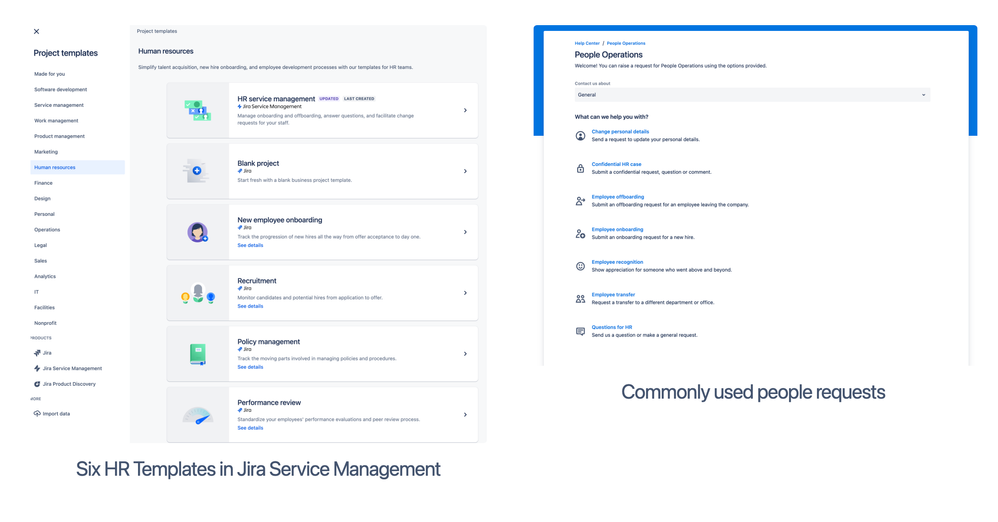See details for New employee onboarding
998x522 pixels.
(x=250, y=246)
